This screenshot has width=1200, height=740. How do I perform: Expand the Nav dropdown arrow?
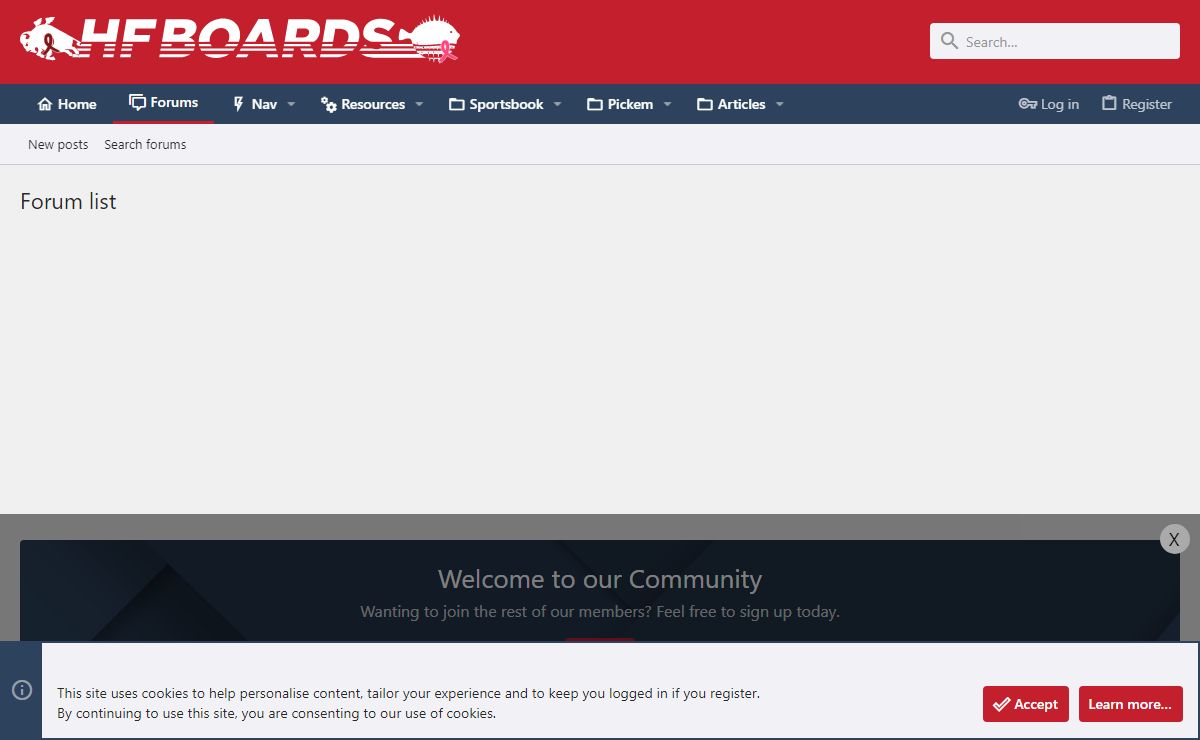coord(291,104)
